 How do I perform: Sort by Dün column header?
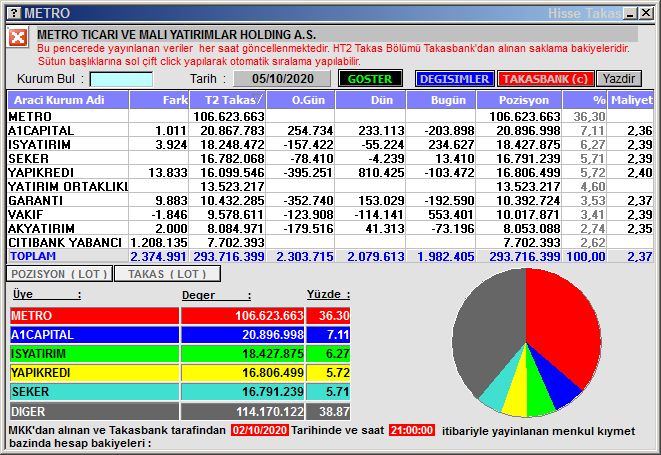(x=371, y=100)
